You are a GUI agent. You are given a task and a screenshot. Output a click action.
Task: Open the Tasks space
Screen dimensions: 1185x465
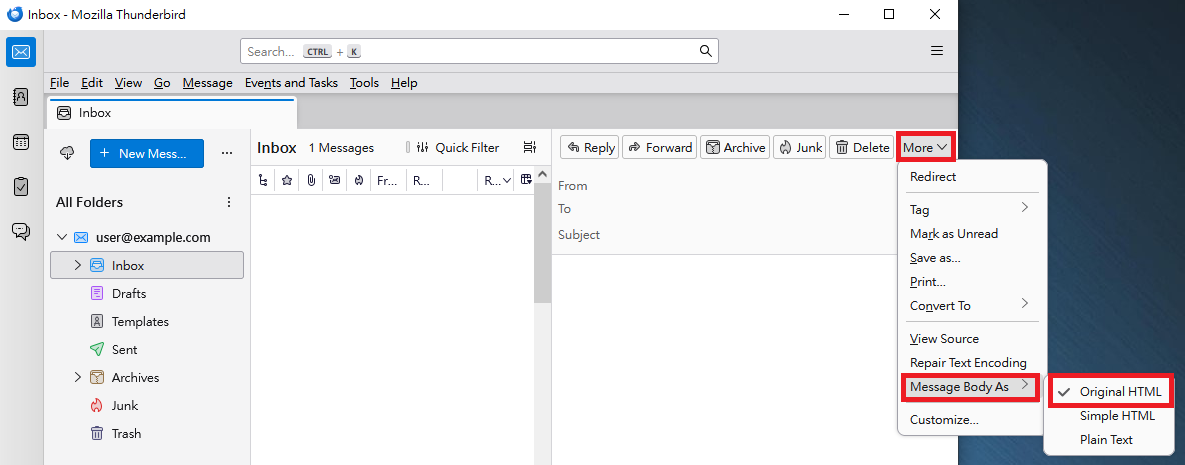tap(21, 186)
